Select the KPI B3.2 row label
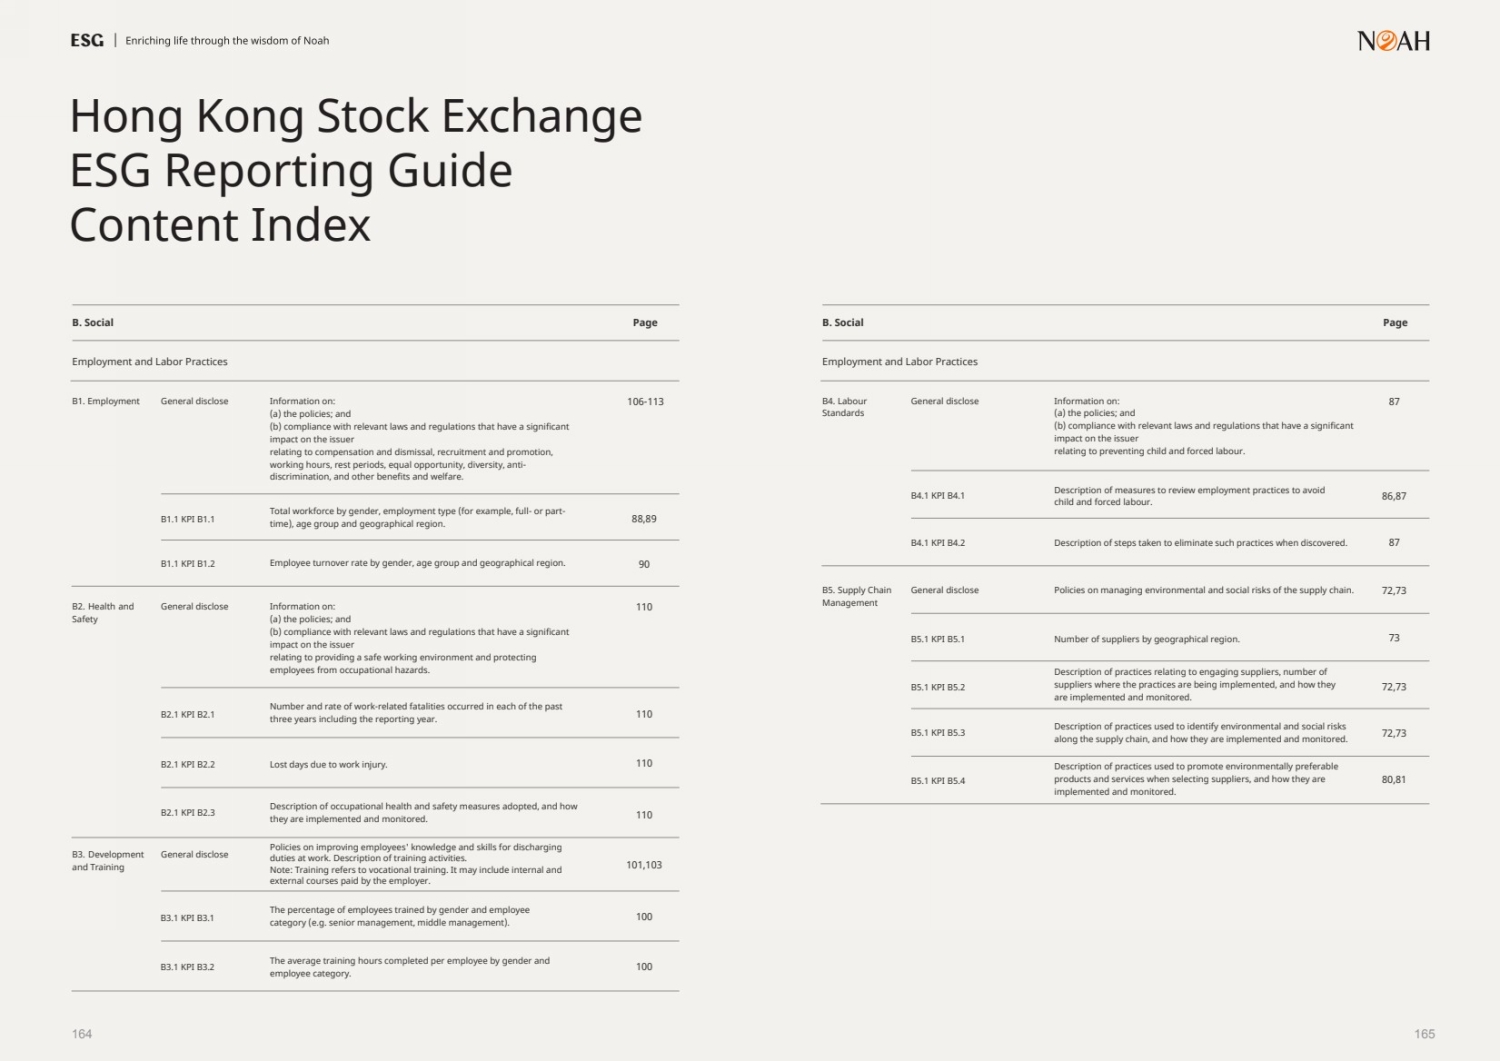 click(x=188, y=967)
